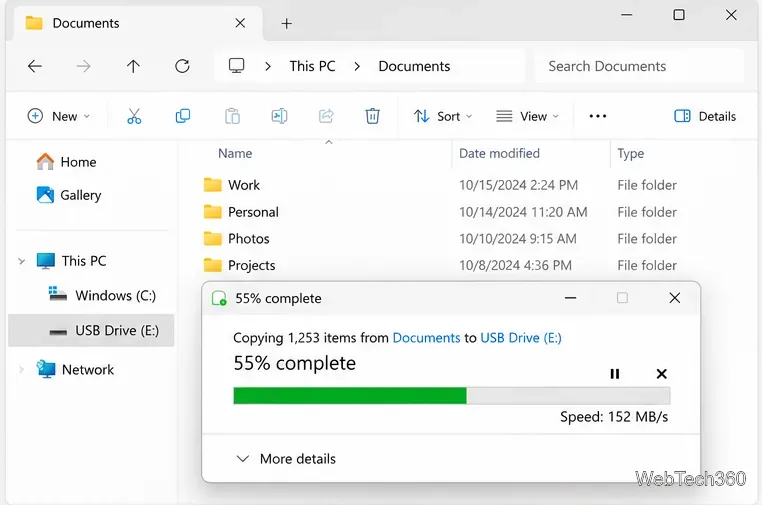Go back with the left arrow button
This screenshot has height=505, width=762.
point(35,66)
